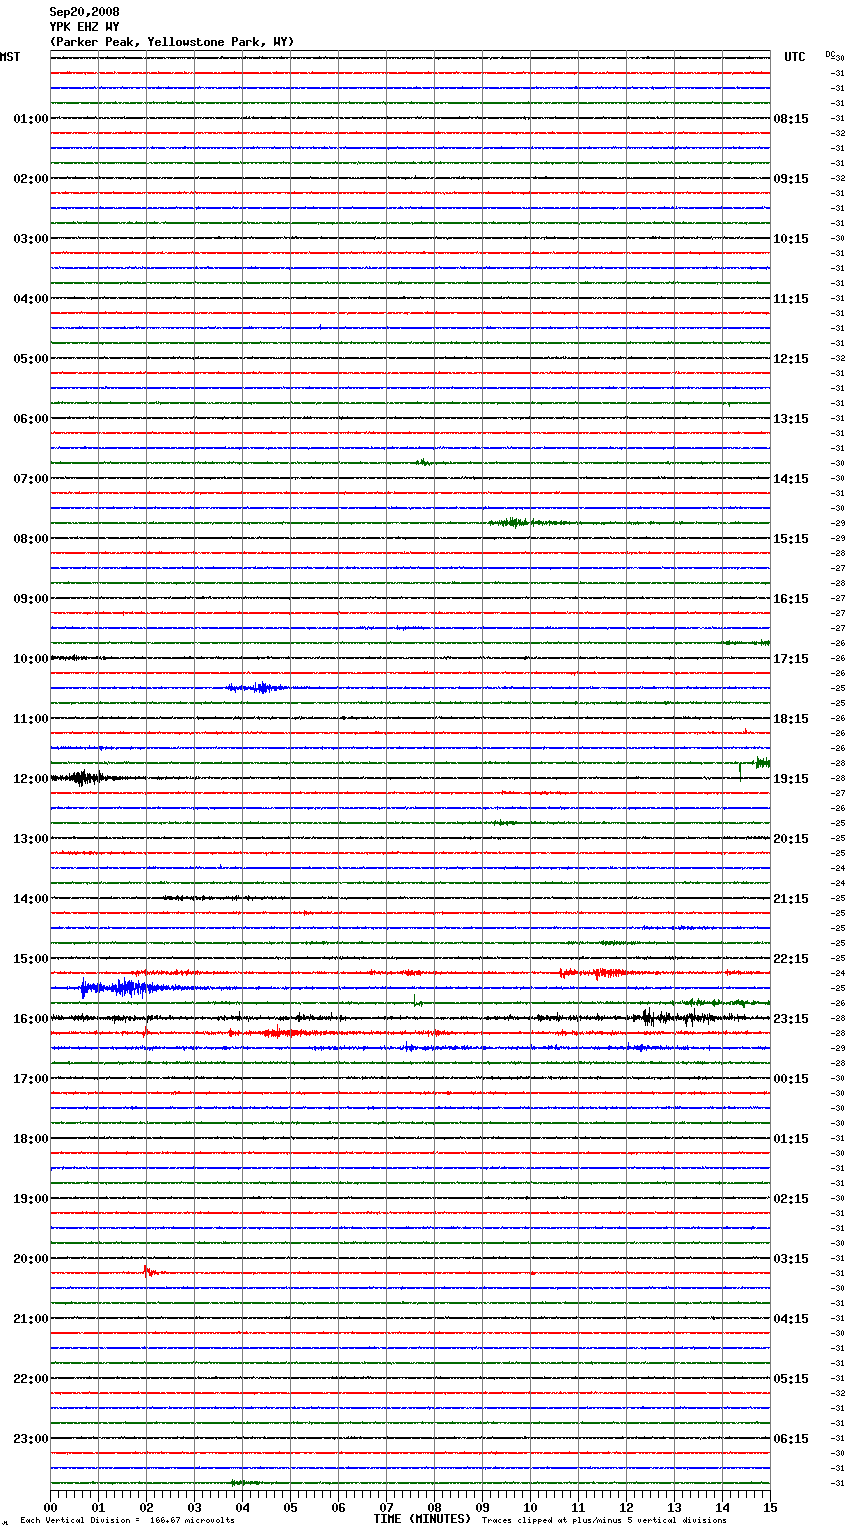The height and width of the screenshot is (1534, 850).
Task: Select the 03:00 MST time label
Action: pyautogui.click(x=30, y=239)
